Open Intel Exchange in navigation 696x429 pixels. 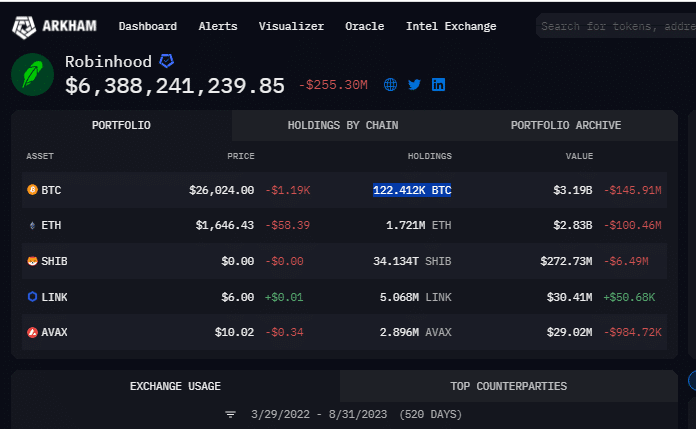point(451,26)
